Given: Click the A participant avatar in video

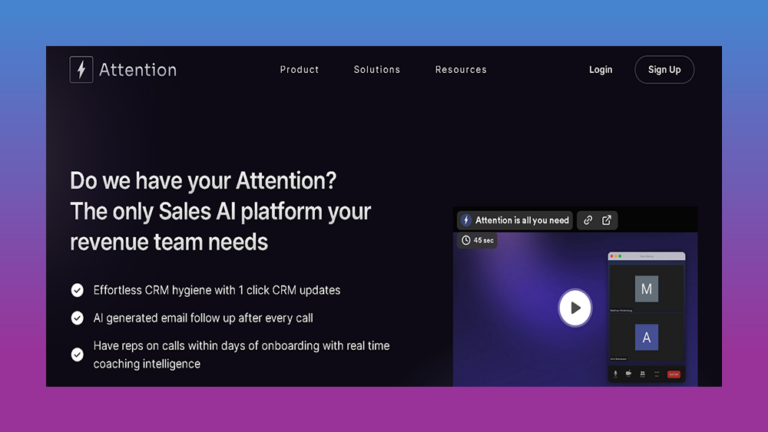Looking at the screenshot, I should (x=647, y=337).
